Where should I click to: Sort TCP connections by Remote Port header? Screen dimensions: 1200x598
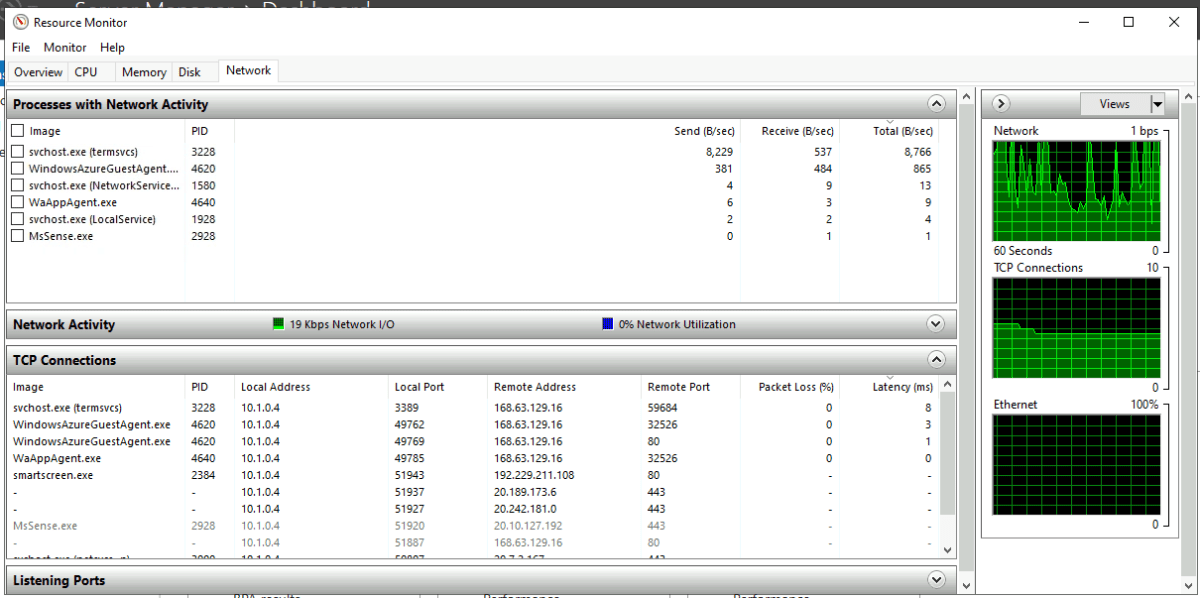click(x=679, y=387)
